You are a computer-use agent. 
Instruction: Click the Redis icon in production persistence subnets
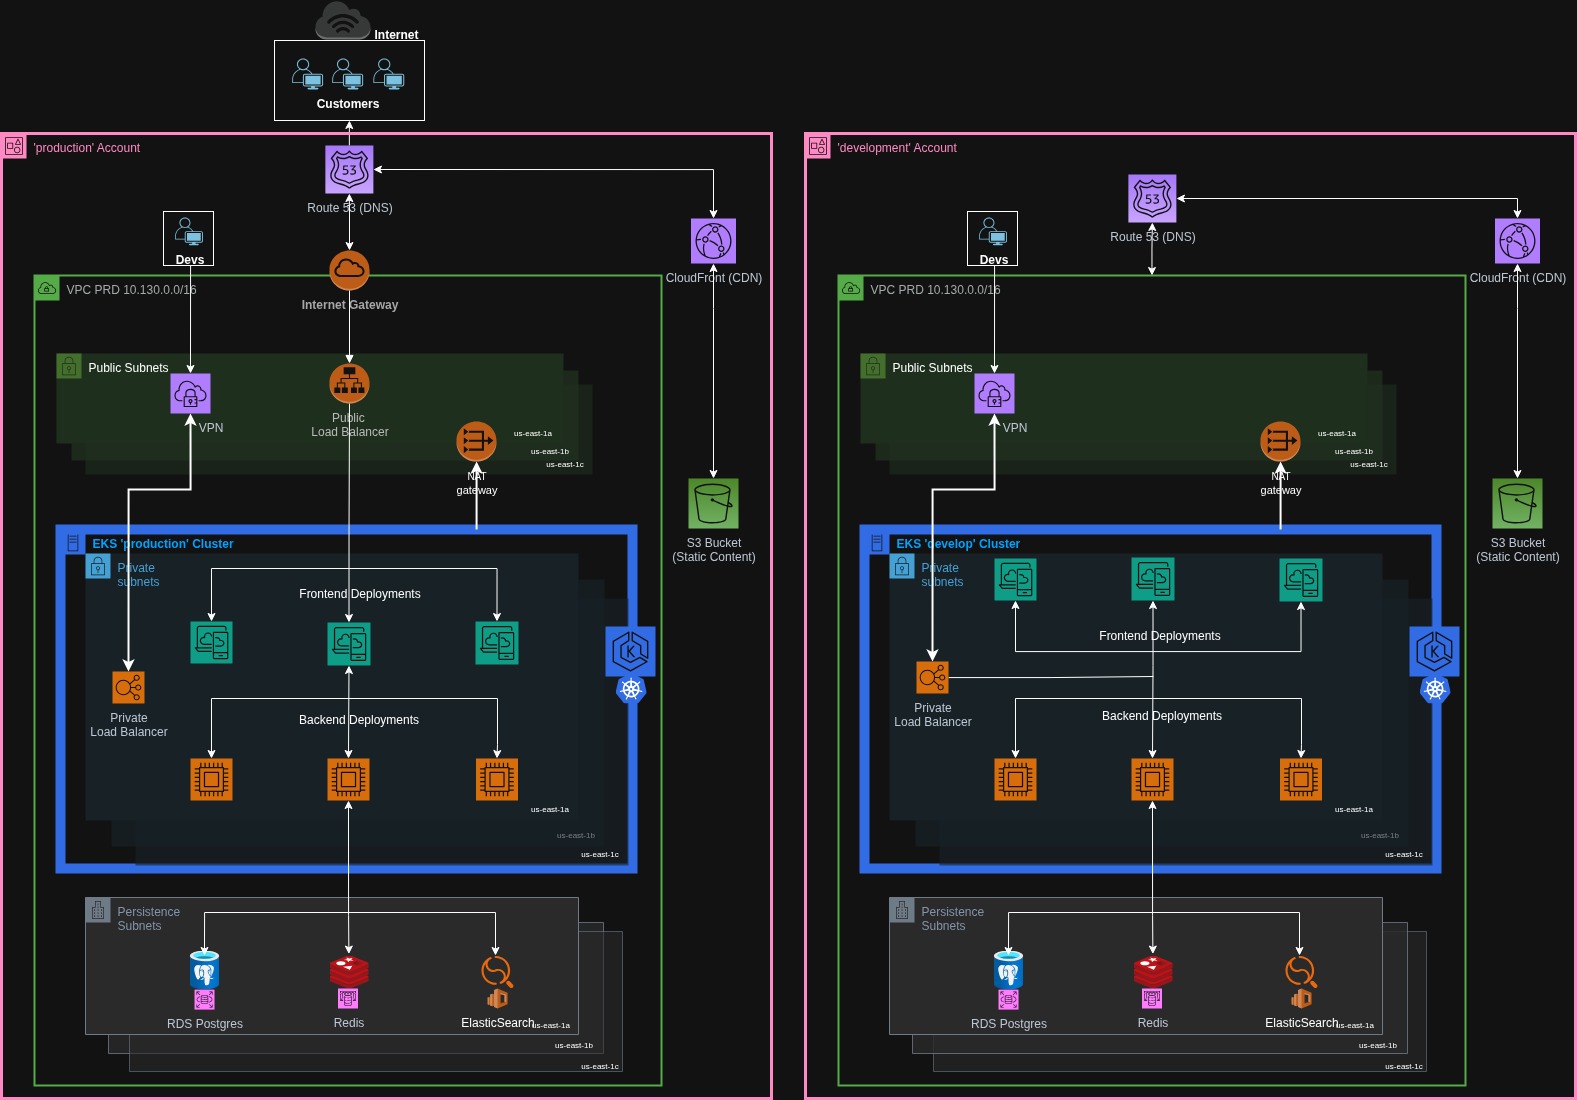coord(349,971)
